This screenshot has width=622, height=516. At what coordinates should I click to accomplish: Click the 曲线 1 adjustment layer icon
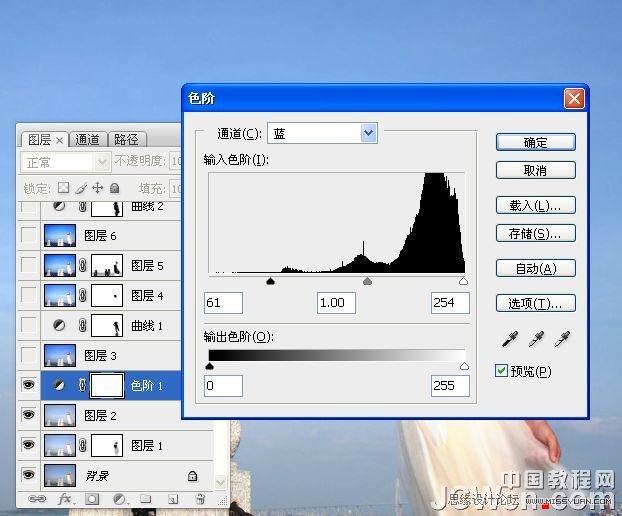click(59, 326)
